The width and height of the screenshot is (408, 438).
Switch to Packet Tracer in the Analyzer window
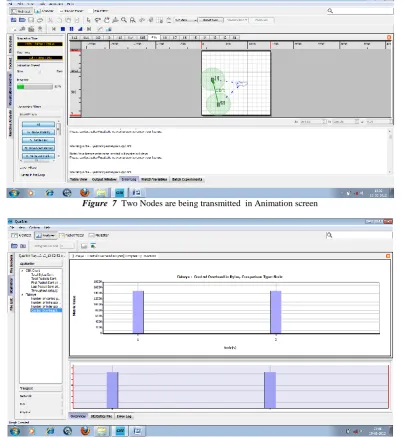click(72, 235)
